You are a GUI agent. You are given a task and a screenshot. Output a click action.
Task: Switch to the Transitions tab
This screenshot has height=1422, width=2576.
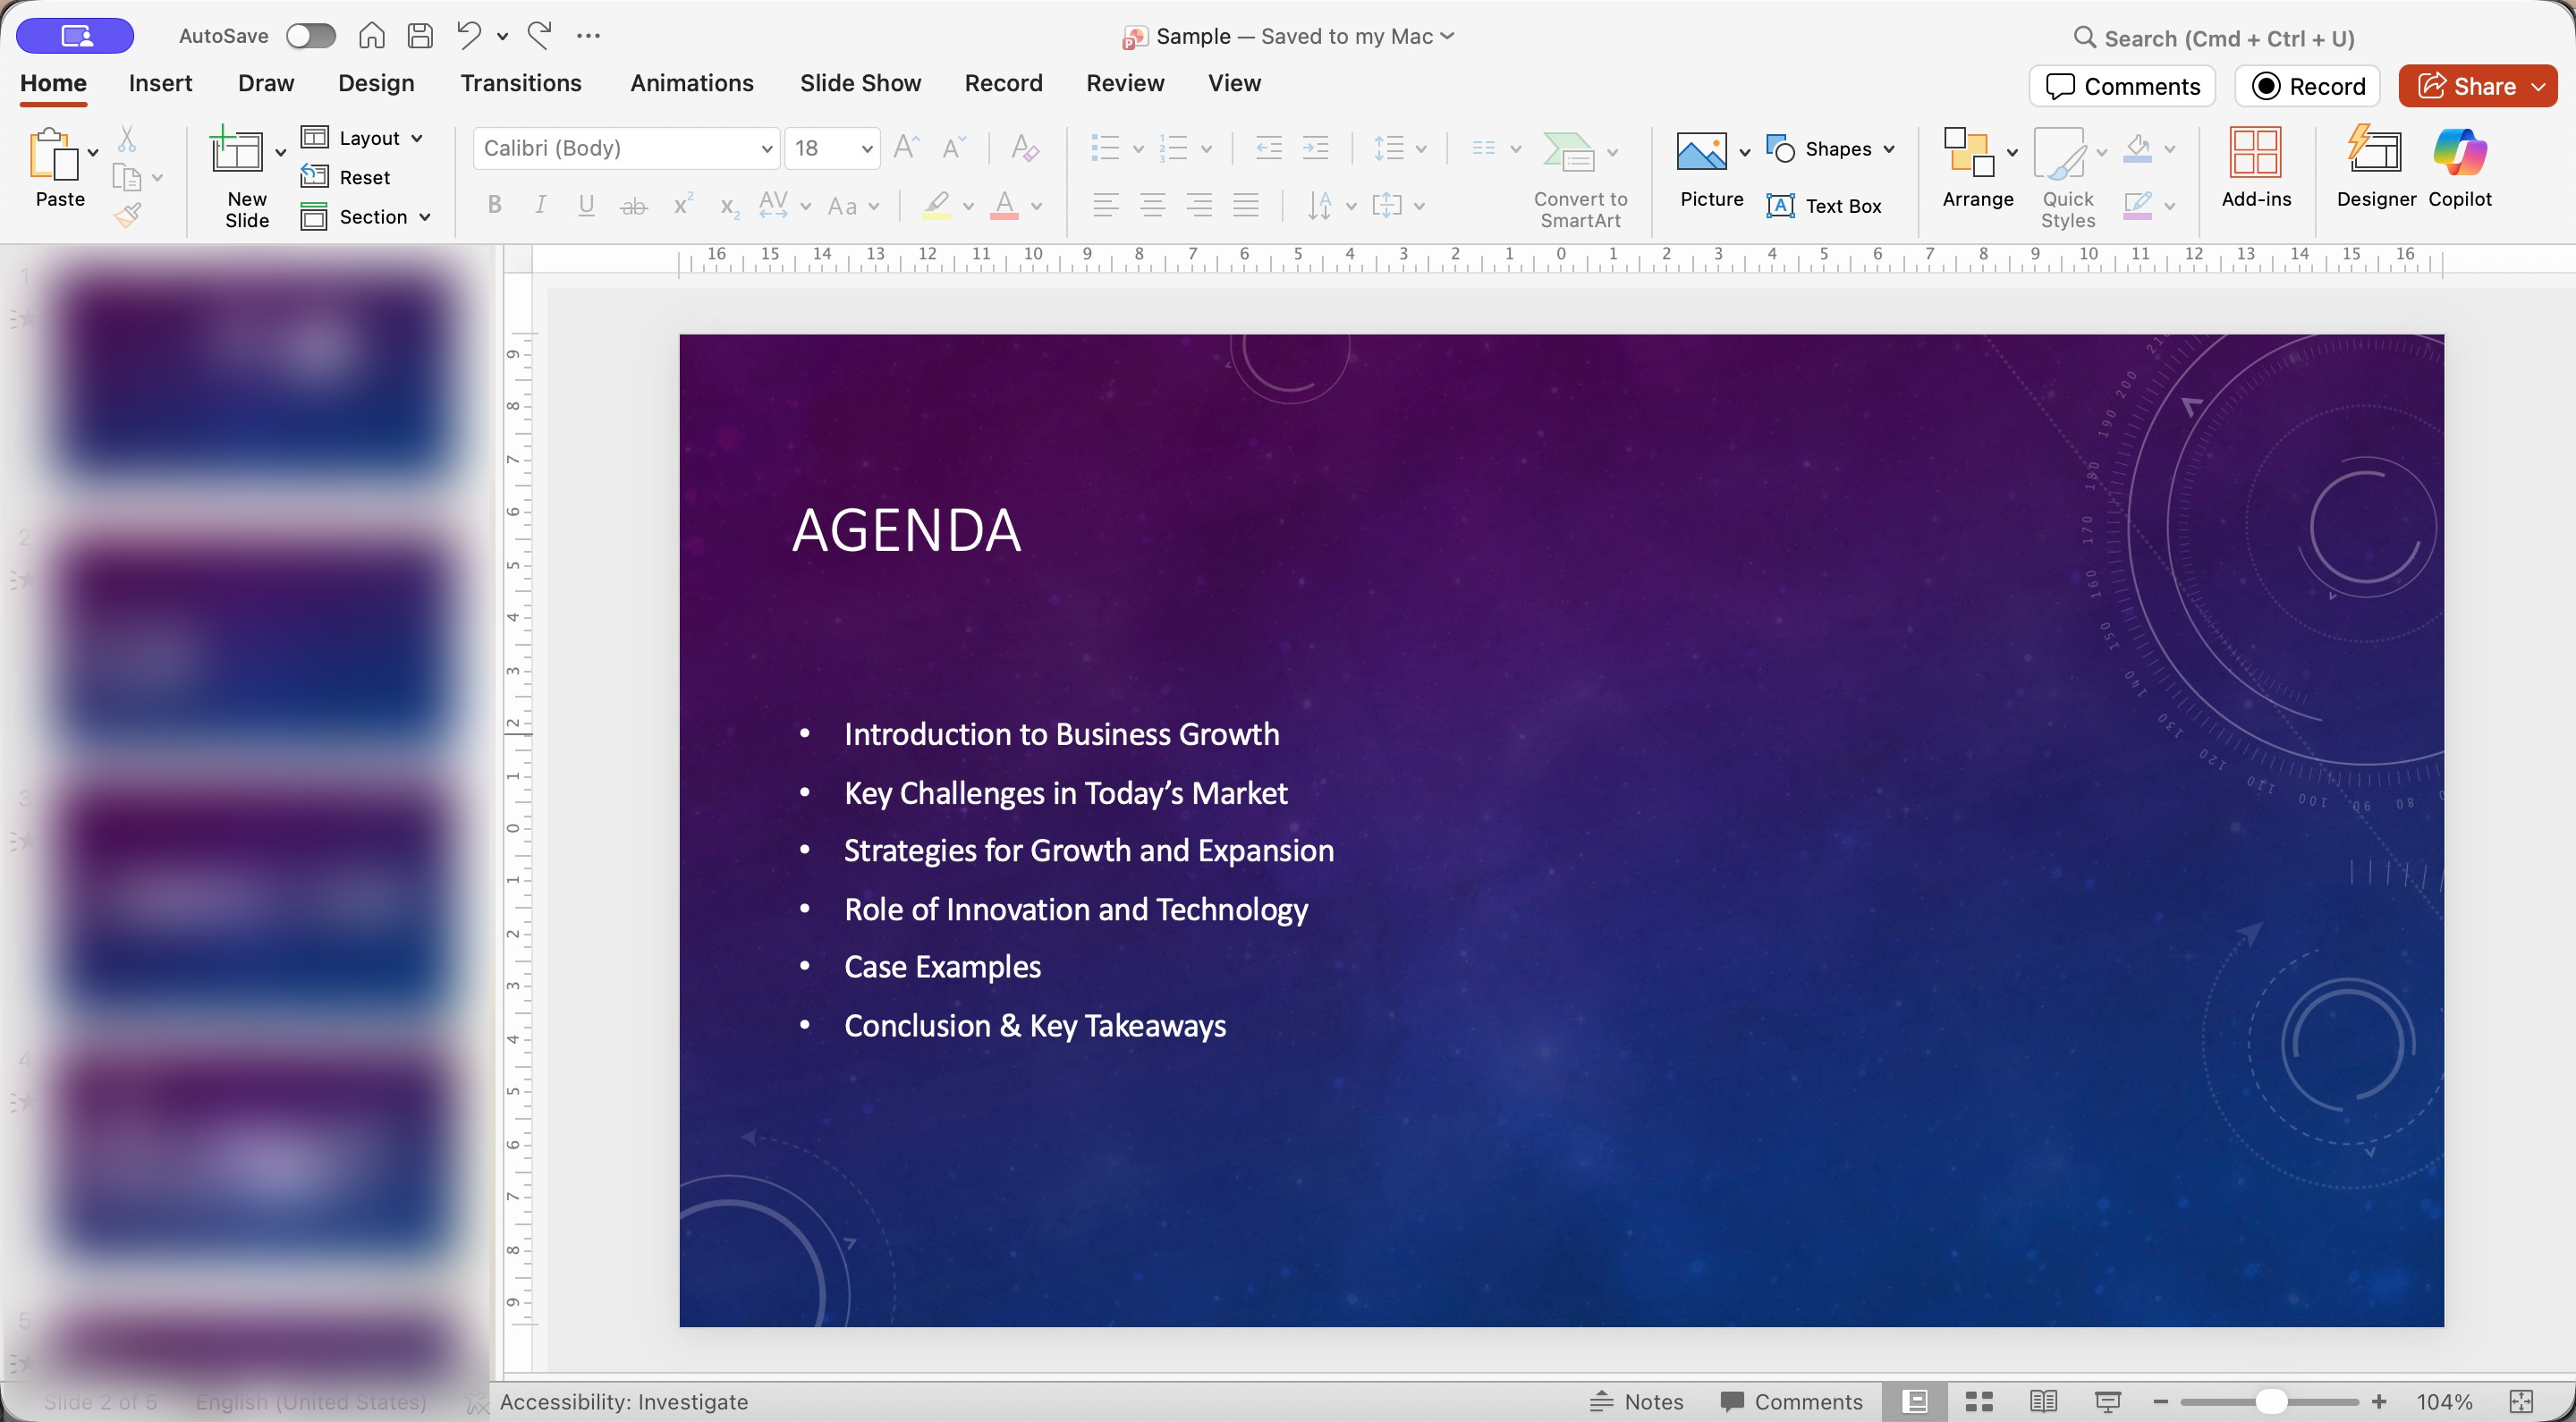pyautogui.click(x=520, y=83)
